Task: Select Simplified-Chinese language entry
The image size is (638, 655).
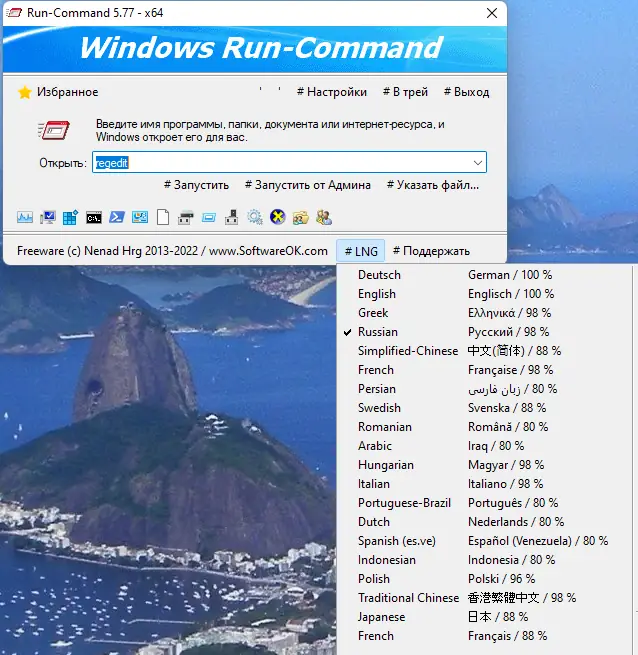Action: click(x=485, y=351)
